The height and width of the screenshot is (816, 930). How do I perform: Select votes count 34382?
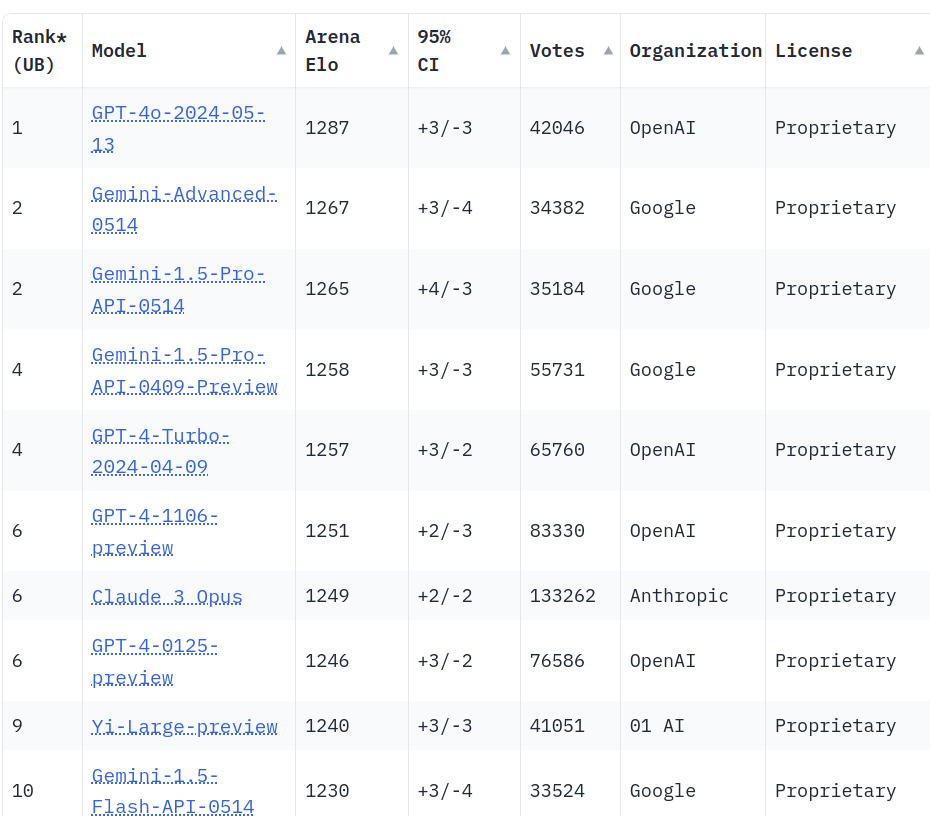(557, 208)
